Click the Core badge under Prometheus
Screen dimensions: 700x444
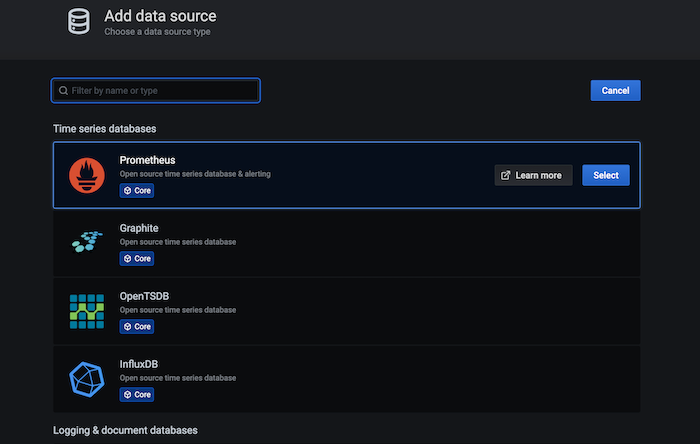click(137, 190)
